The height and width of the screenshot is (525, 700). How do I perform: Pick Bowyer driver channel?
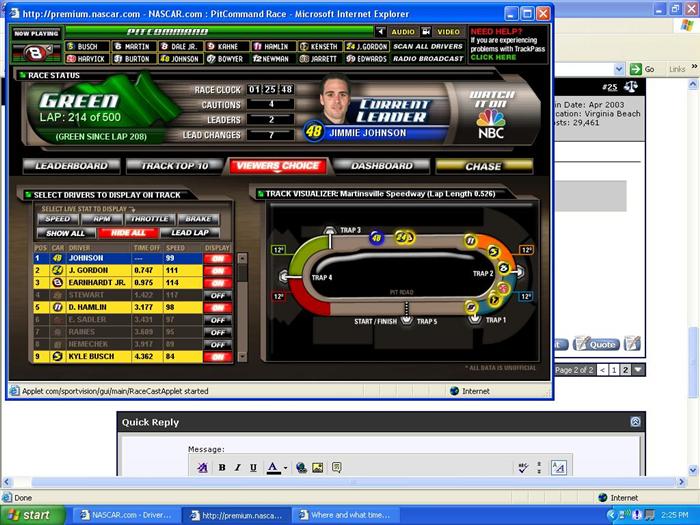pyautogui.click(x=227, y=58)
